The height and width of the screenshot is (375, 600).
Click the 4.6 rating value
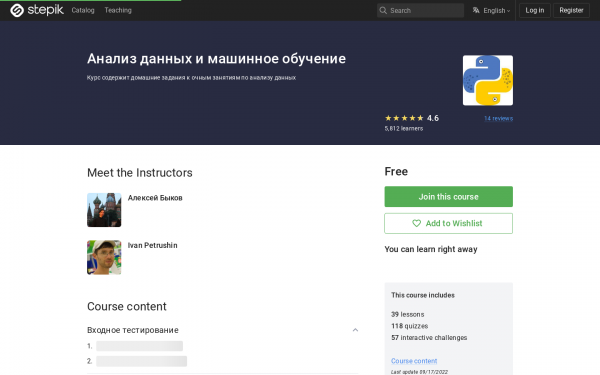[433, 118]
